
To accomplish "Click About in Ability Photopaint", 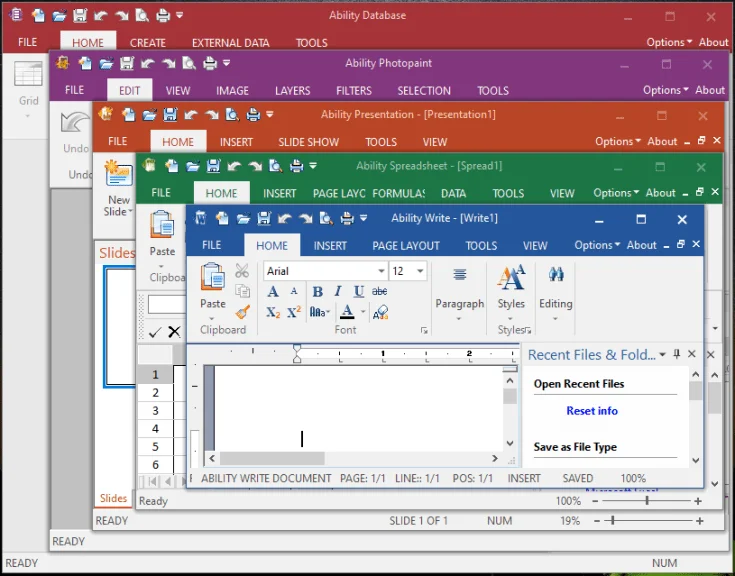I will pyautogui.click(x=710, y=90).
